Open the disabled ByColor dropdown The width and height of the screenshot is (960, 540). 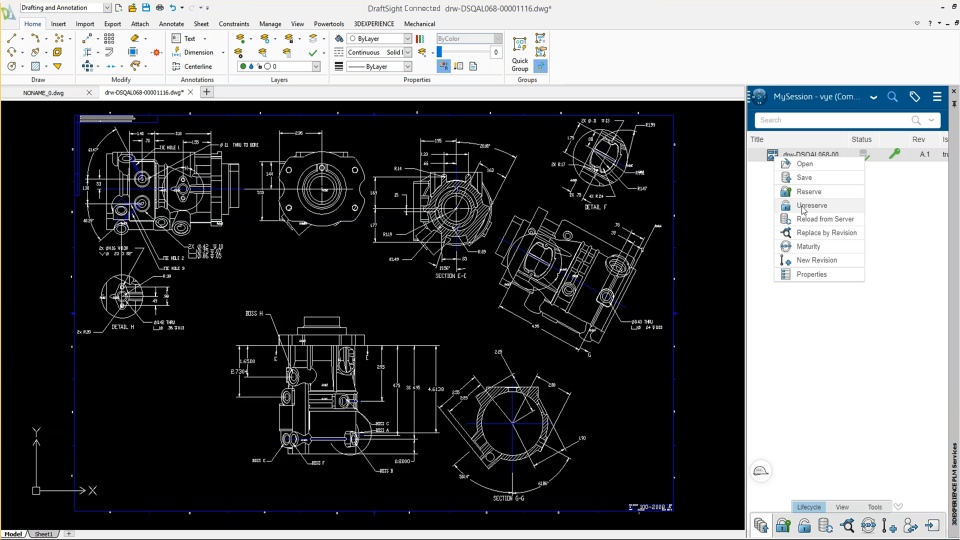point(498,39)
